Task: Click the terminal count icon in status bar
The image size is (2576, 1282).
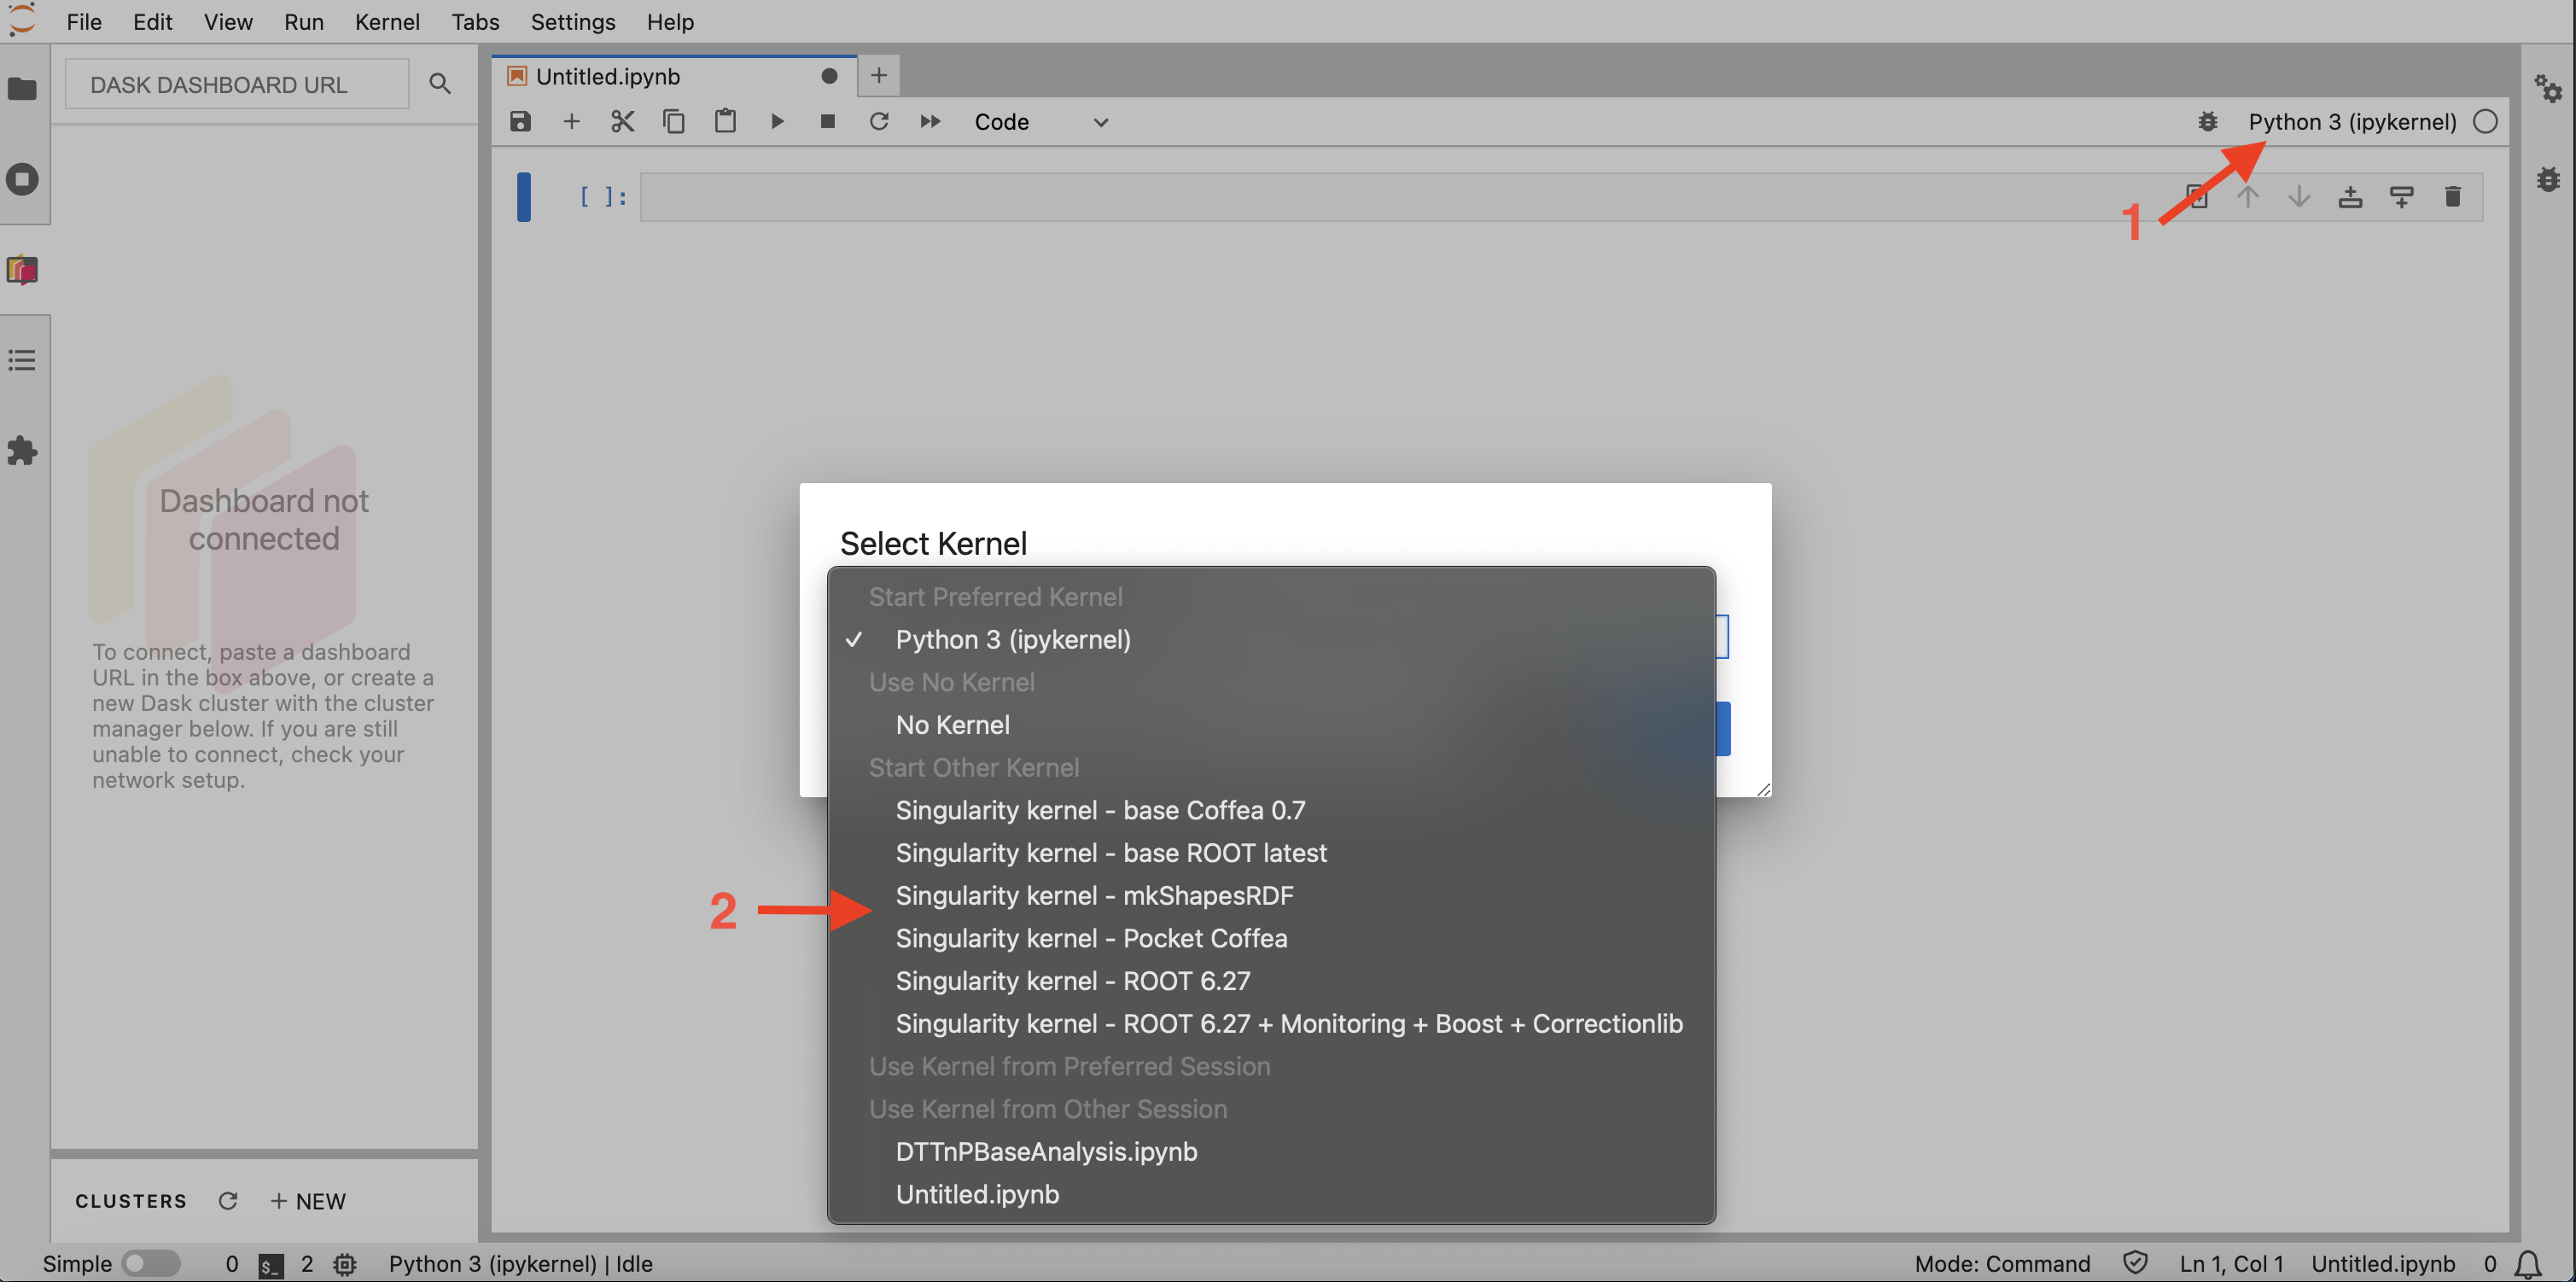Action: (x=270, y=1265)
